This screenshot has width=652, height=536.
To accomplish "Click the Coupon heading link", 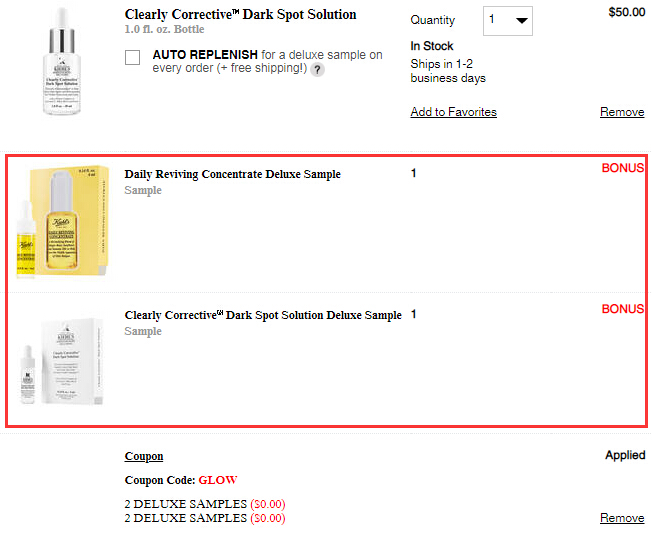I will click(144, 456).
